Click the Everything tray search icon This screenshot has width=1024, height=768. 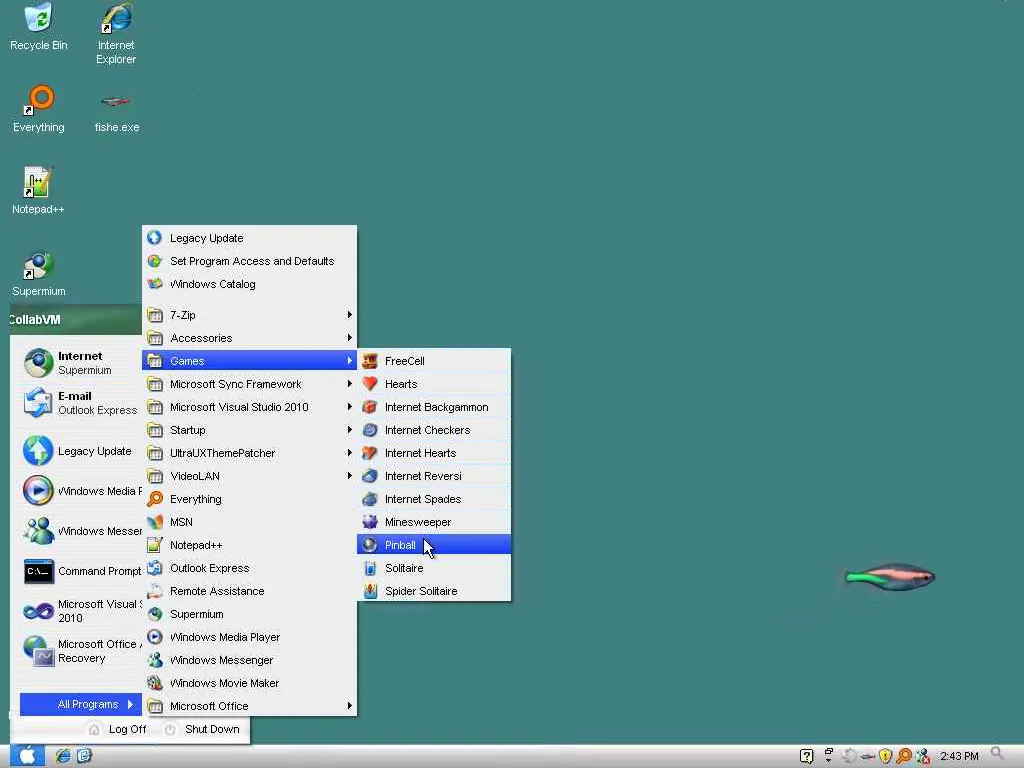pos(904,756)
